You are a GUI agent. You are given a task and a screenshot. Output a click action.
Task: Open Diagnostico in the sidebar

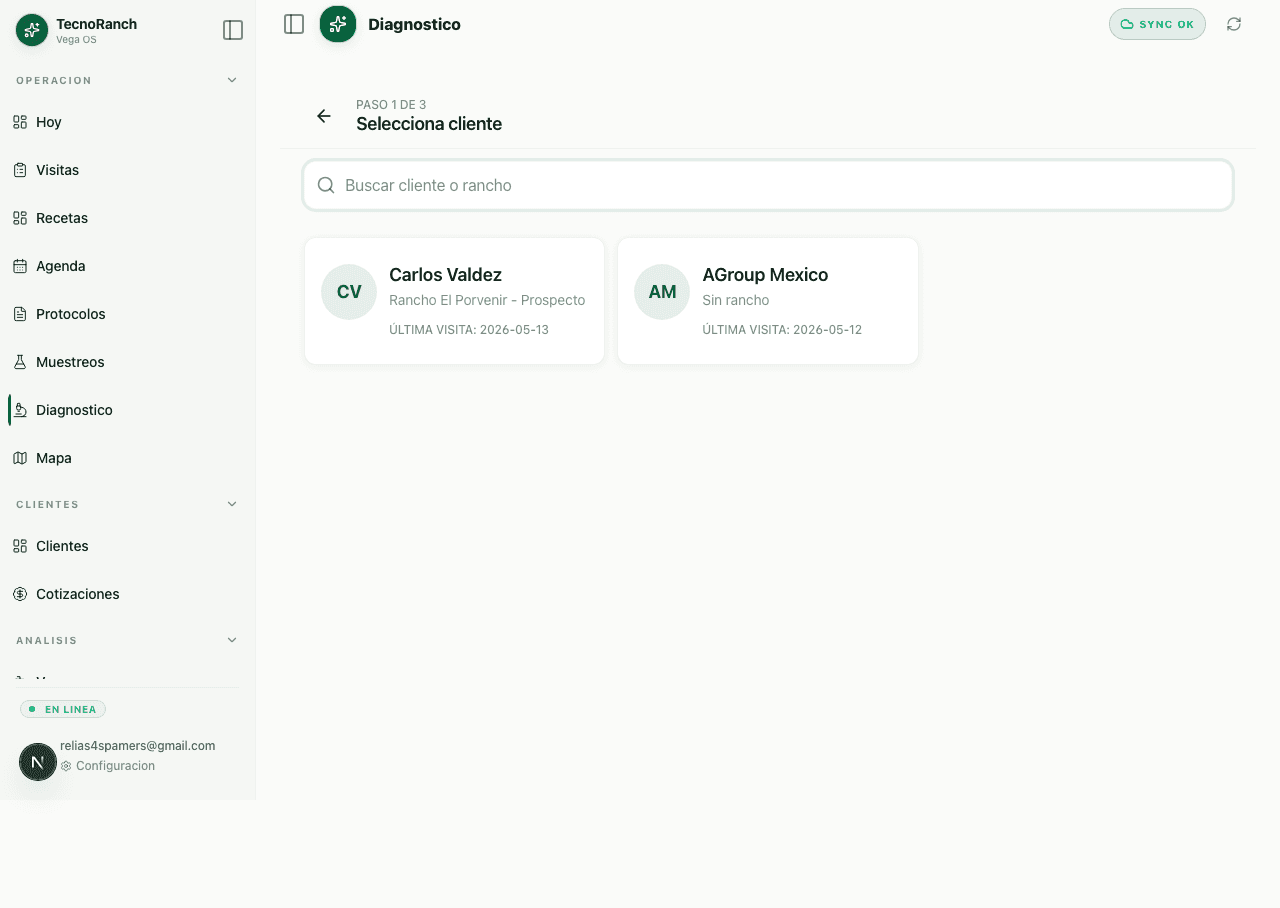tap(124, 410)
